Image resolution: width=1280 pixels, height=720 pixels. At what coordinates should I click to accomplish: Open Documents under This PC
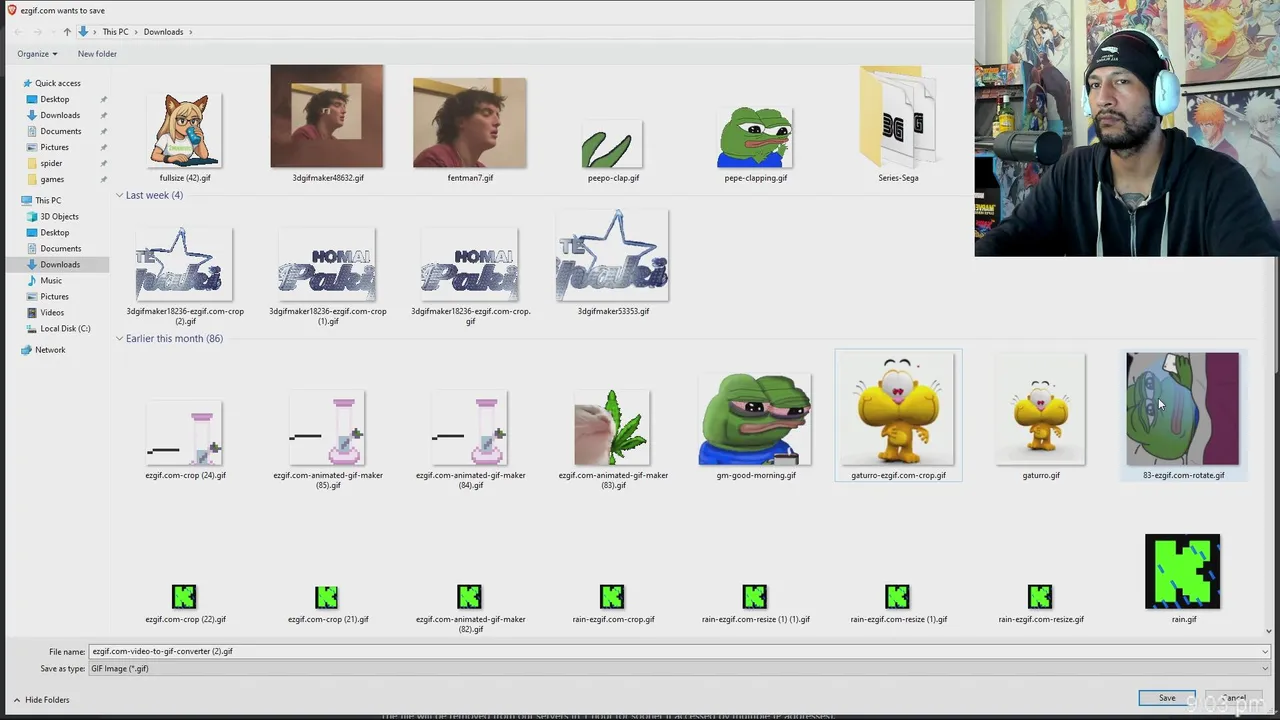[60, 248]
